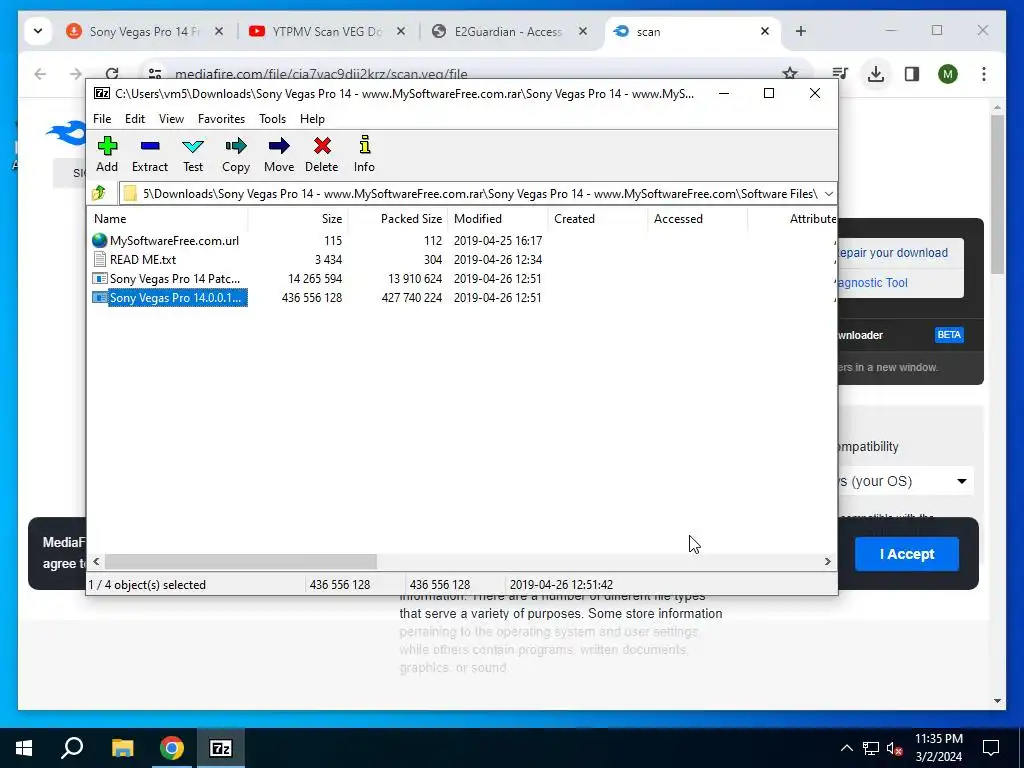Image resolution: width=1024 pixels, height=768 pixels.
Task: Click the muted volume tray icon
Action: pyautogui.click(x=894, y=748)
